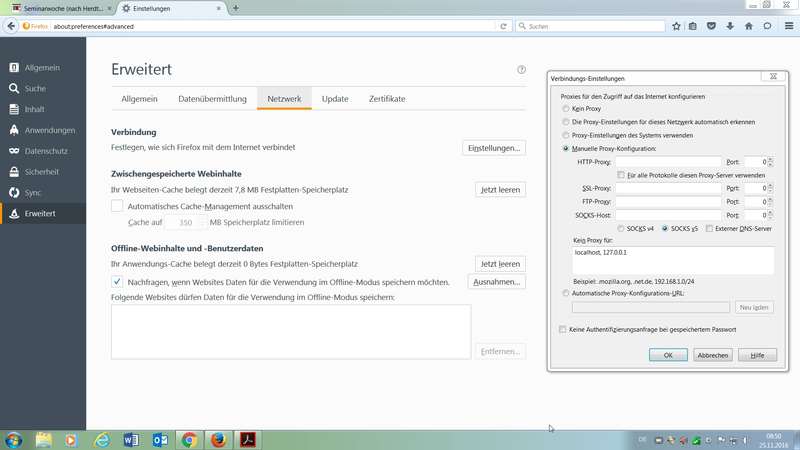Click Abbrechen in the connection dialog
The image size is (800, 450).
(x=713, y=355)
